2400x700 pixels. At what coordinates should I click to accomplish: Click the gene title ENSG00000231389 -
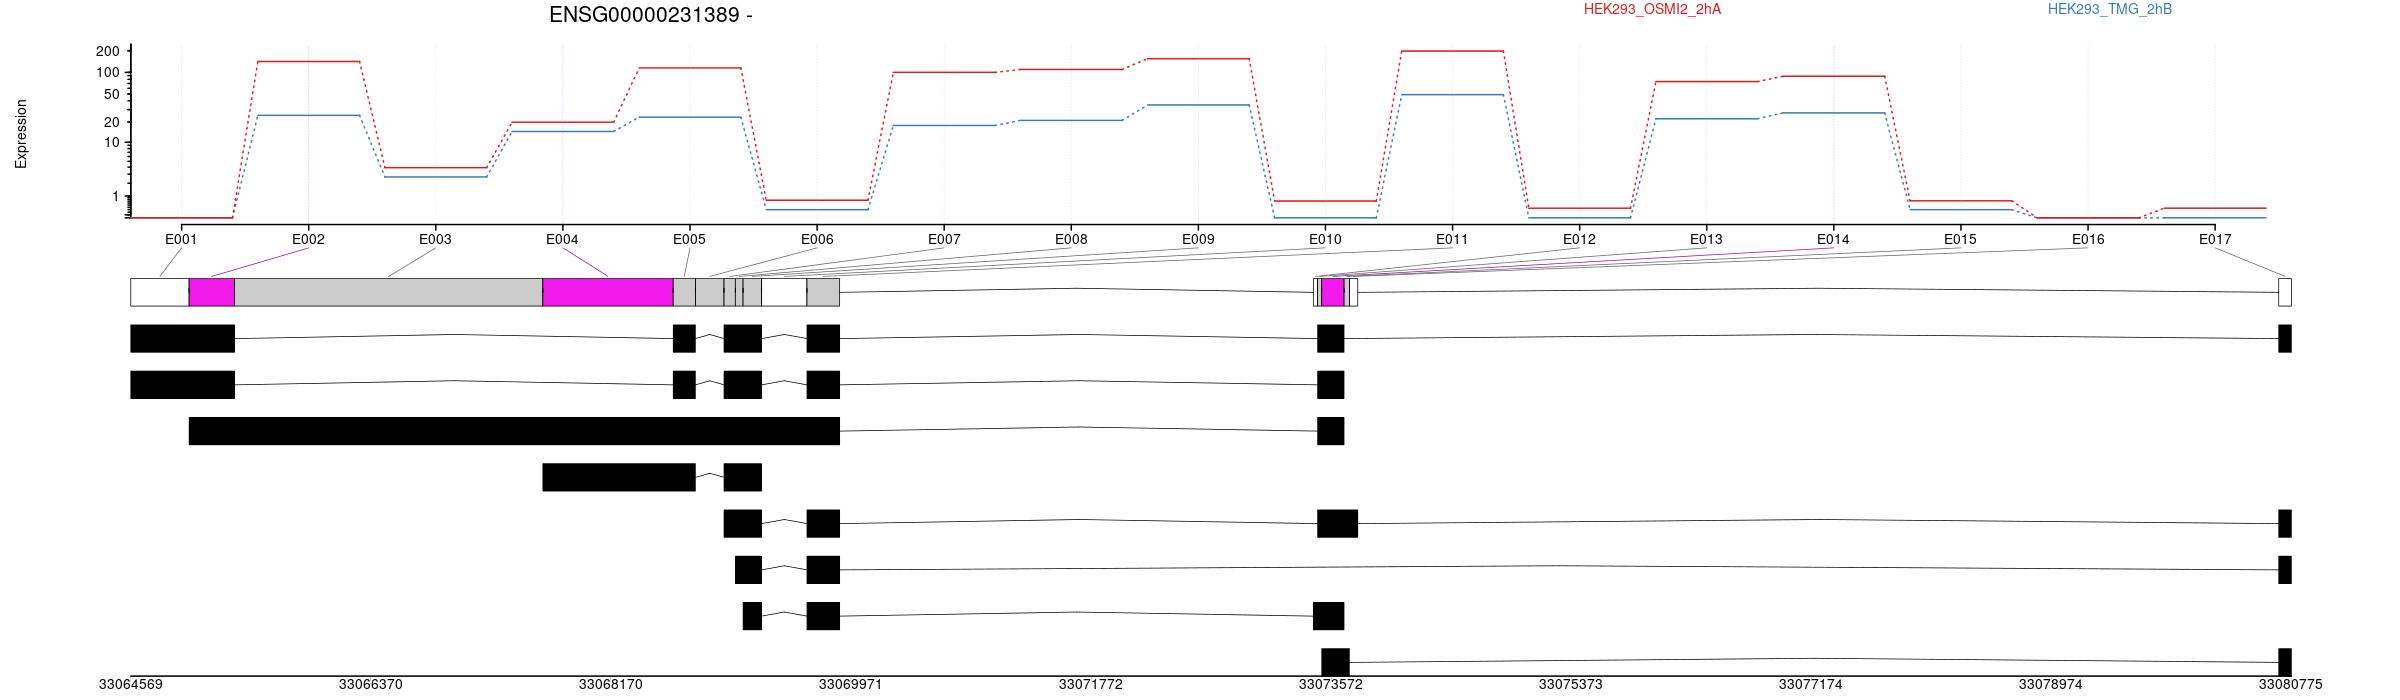tap(651, 15)
